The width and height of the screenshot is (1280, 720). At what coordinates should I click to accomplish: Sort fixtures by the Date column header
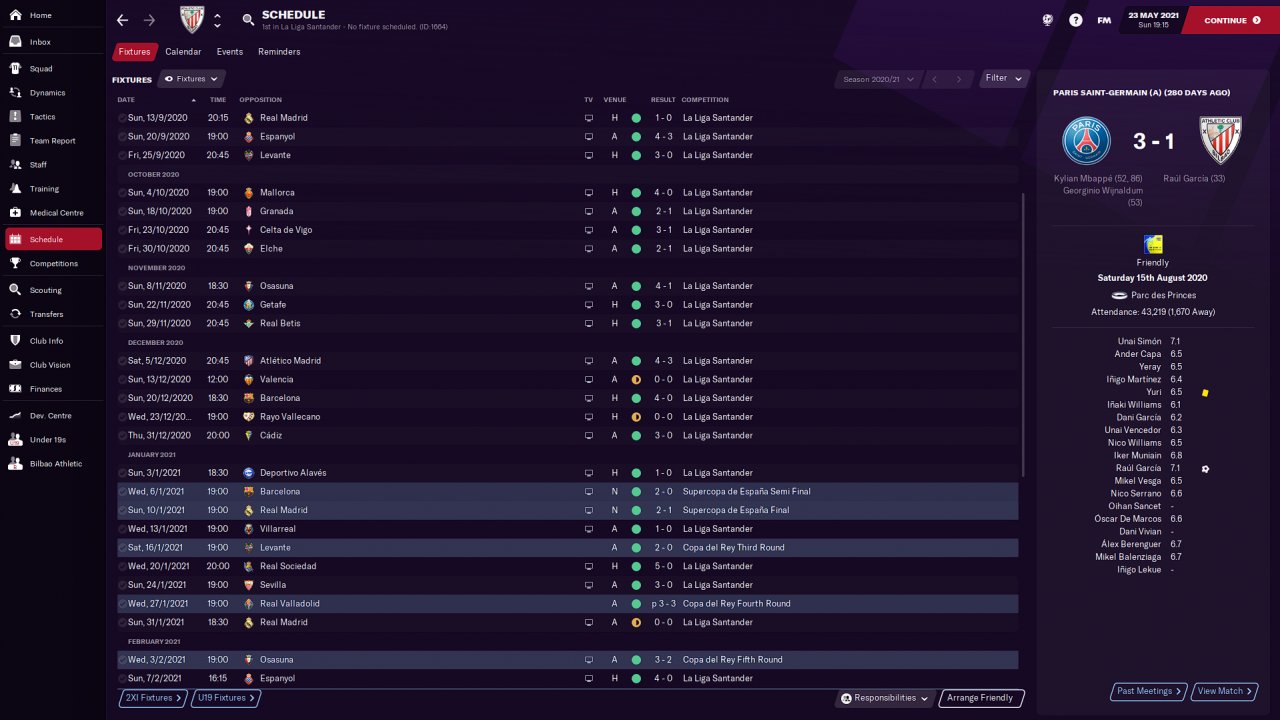126,100
